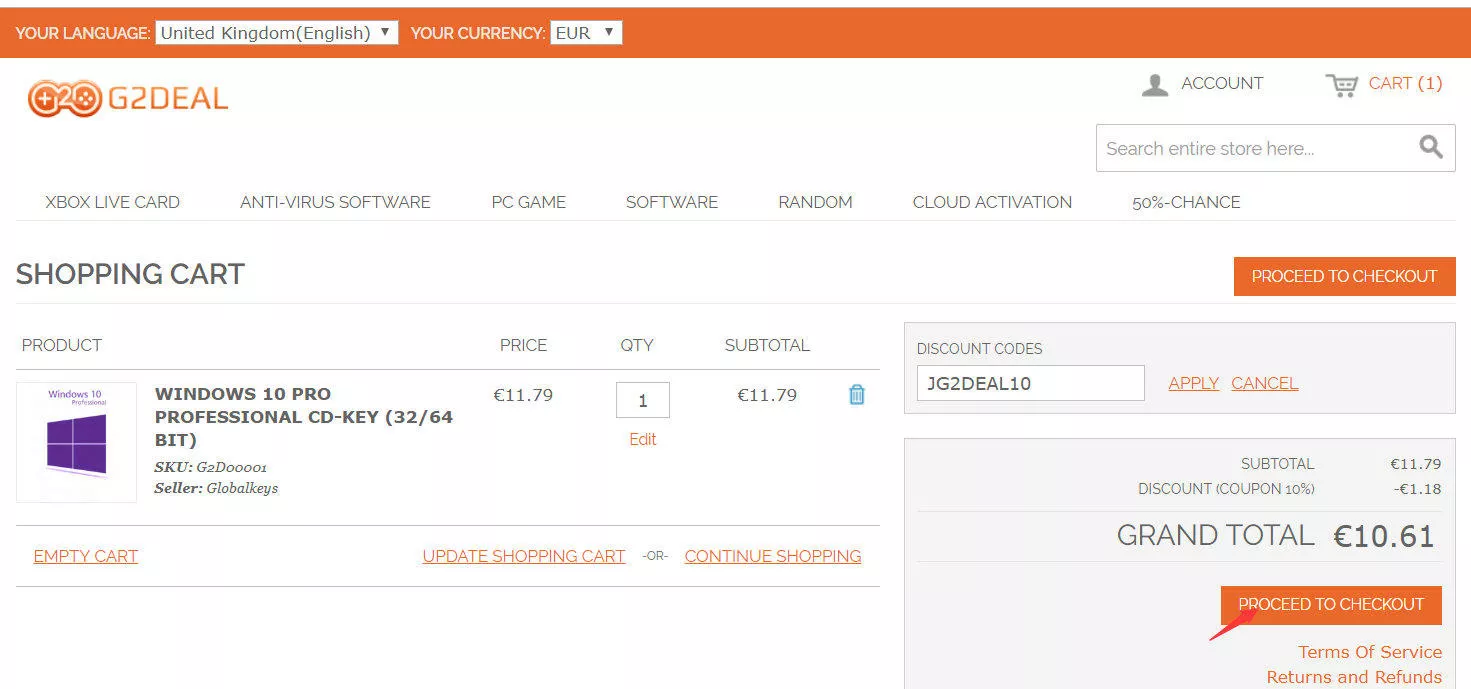Open the RANDOM menu
The width and height of the screenshot is (1471, 689).
point(815,202)
